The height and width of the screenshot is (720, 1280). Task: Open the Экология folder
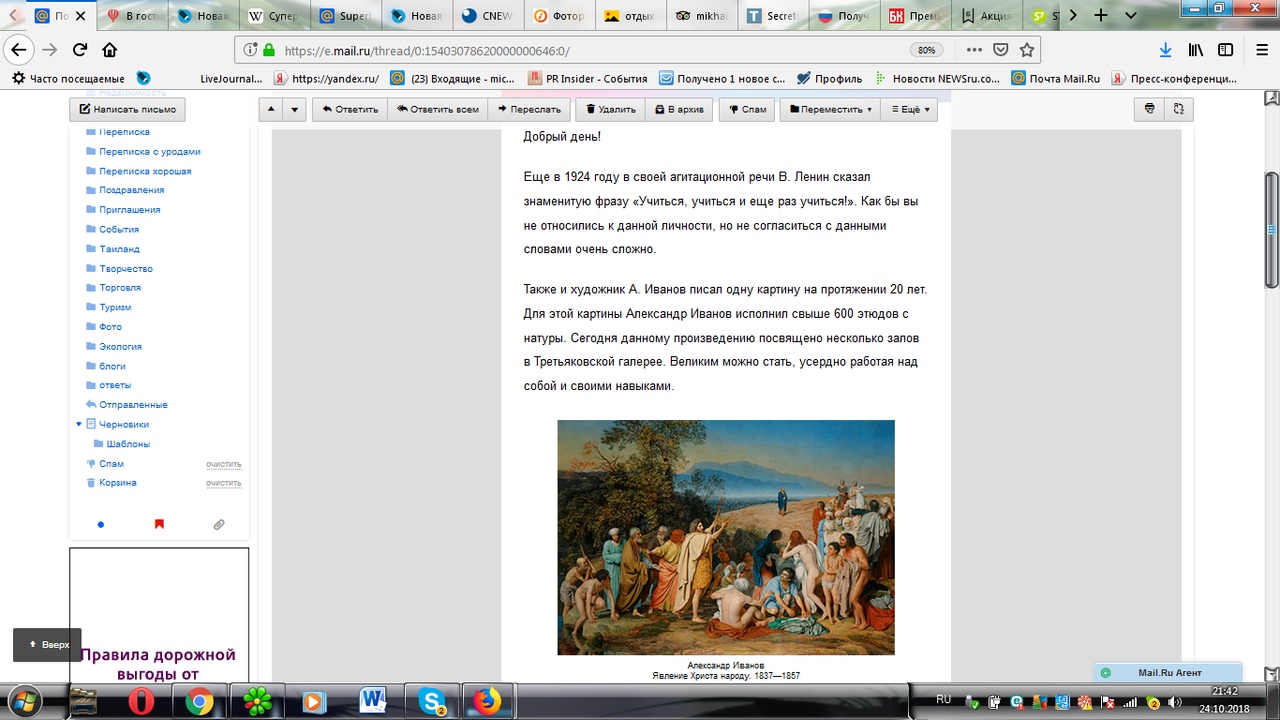click(120, 346)
